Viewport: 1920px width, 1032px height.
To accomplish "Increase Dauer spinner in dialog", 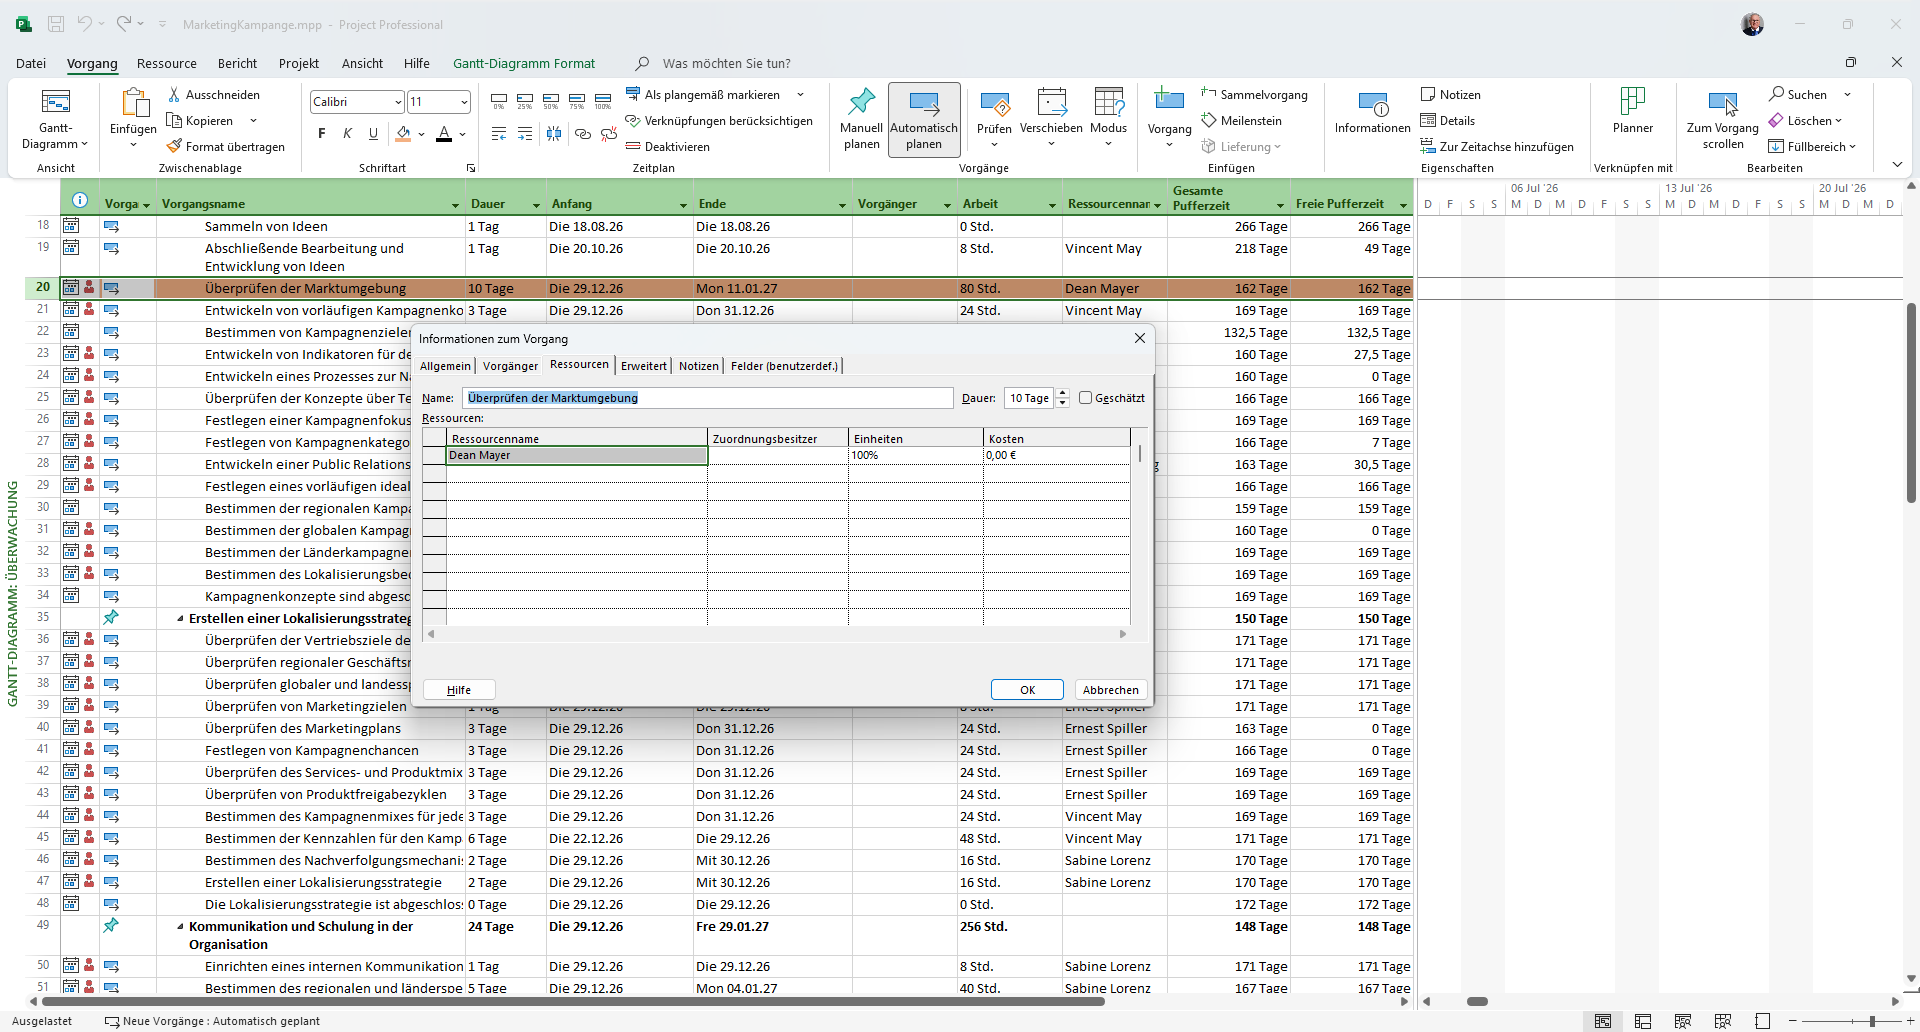I will (1062, 393).
